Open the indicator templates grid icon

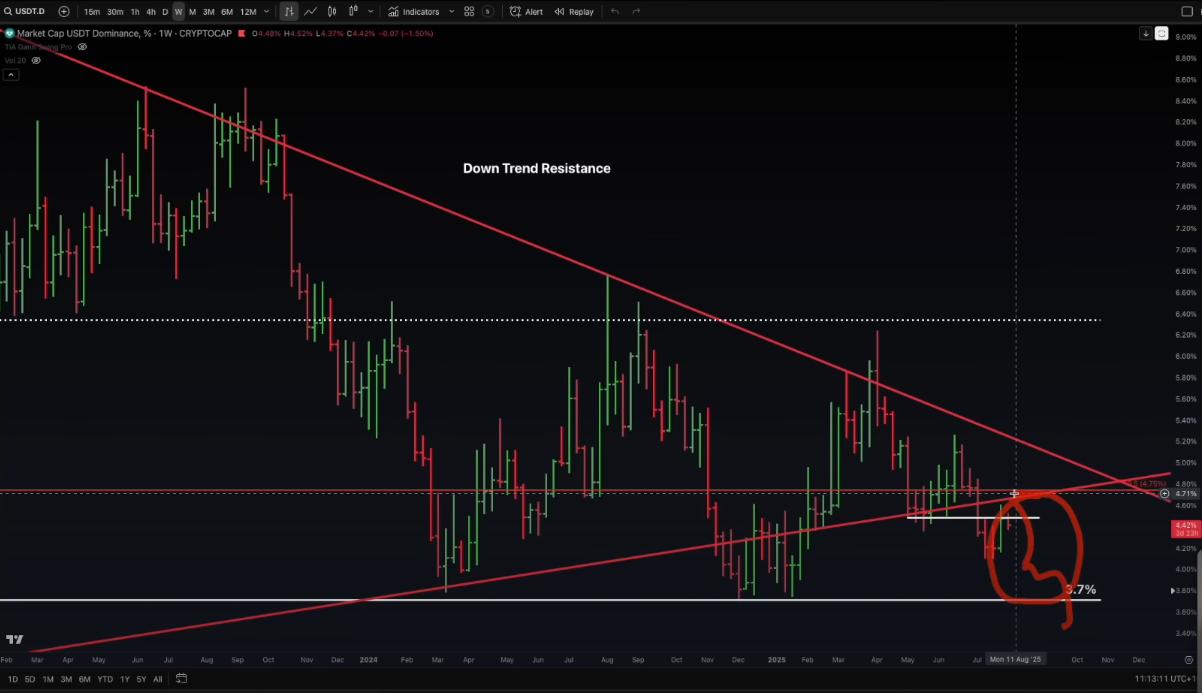(x=469, y=11)
